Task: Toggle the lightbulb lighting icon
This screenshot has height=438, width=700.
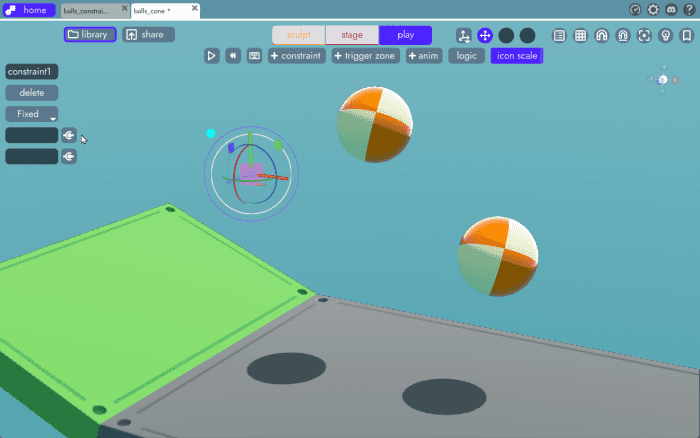Action: tap(665, 35)
